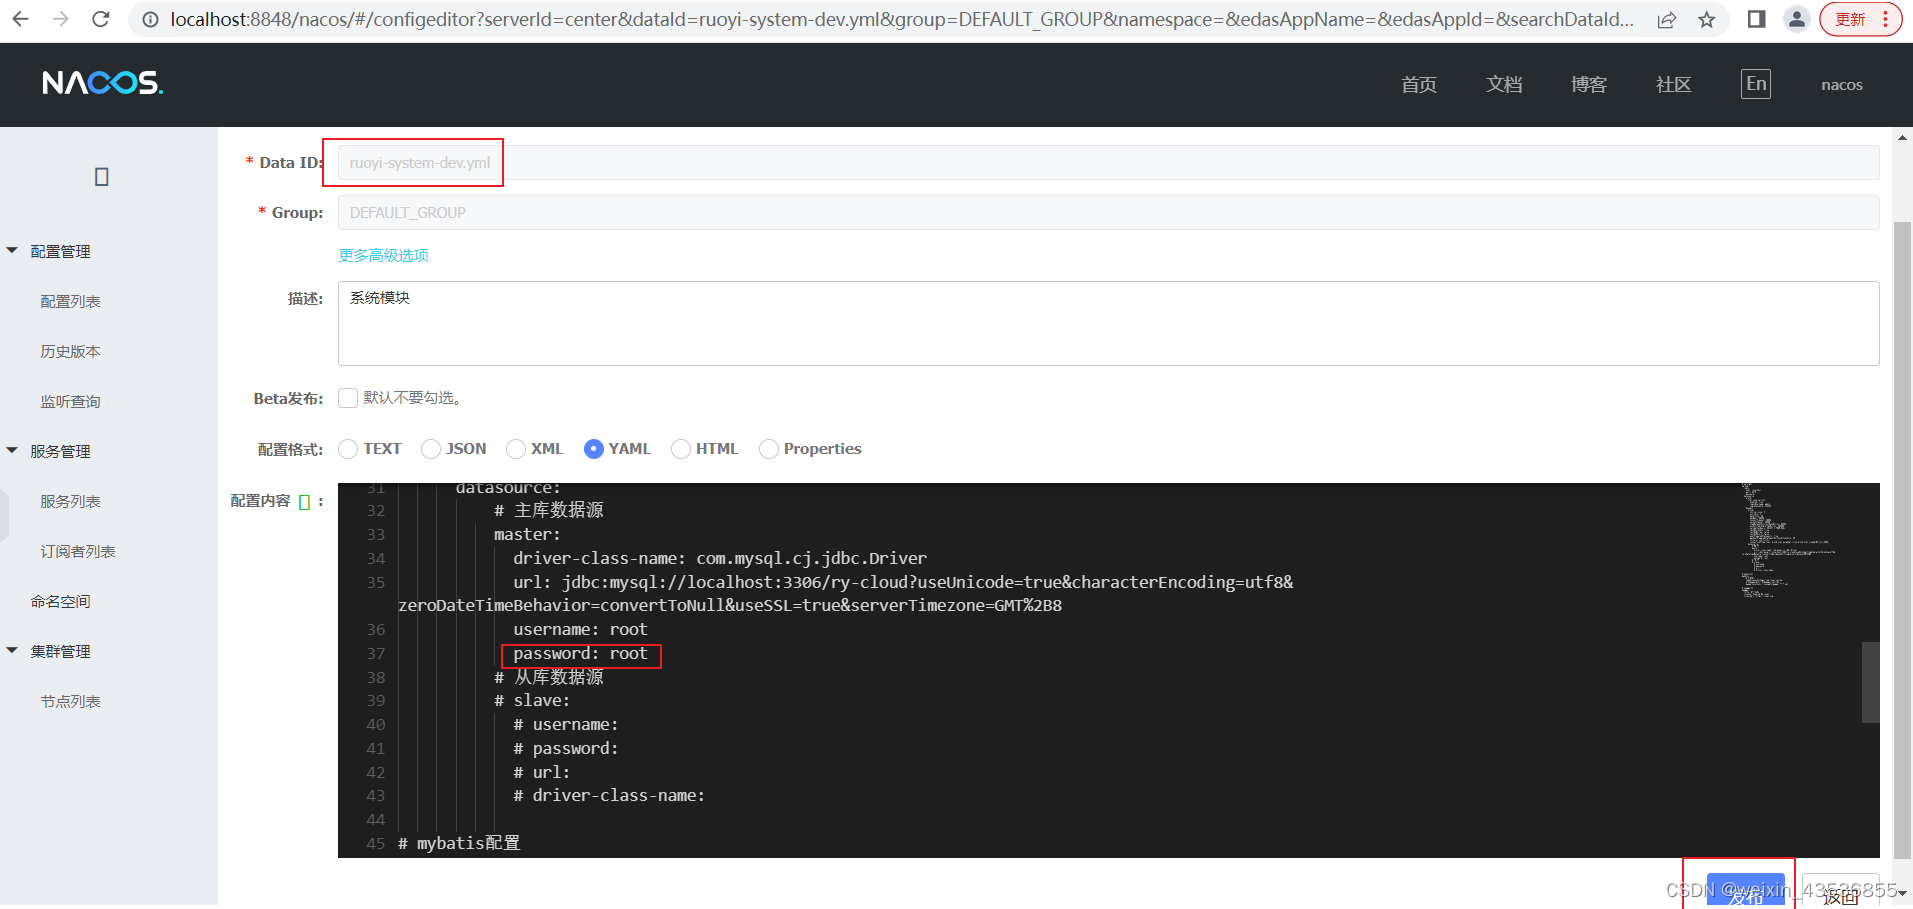Go back using browser back arrow

tap(20, 19)
